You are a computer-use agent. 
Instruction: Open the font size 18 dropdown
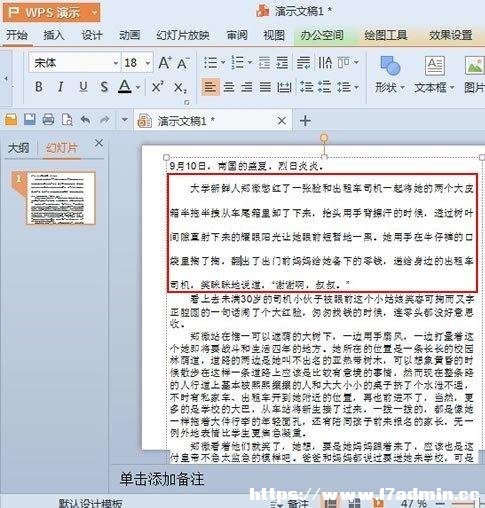148,63
